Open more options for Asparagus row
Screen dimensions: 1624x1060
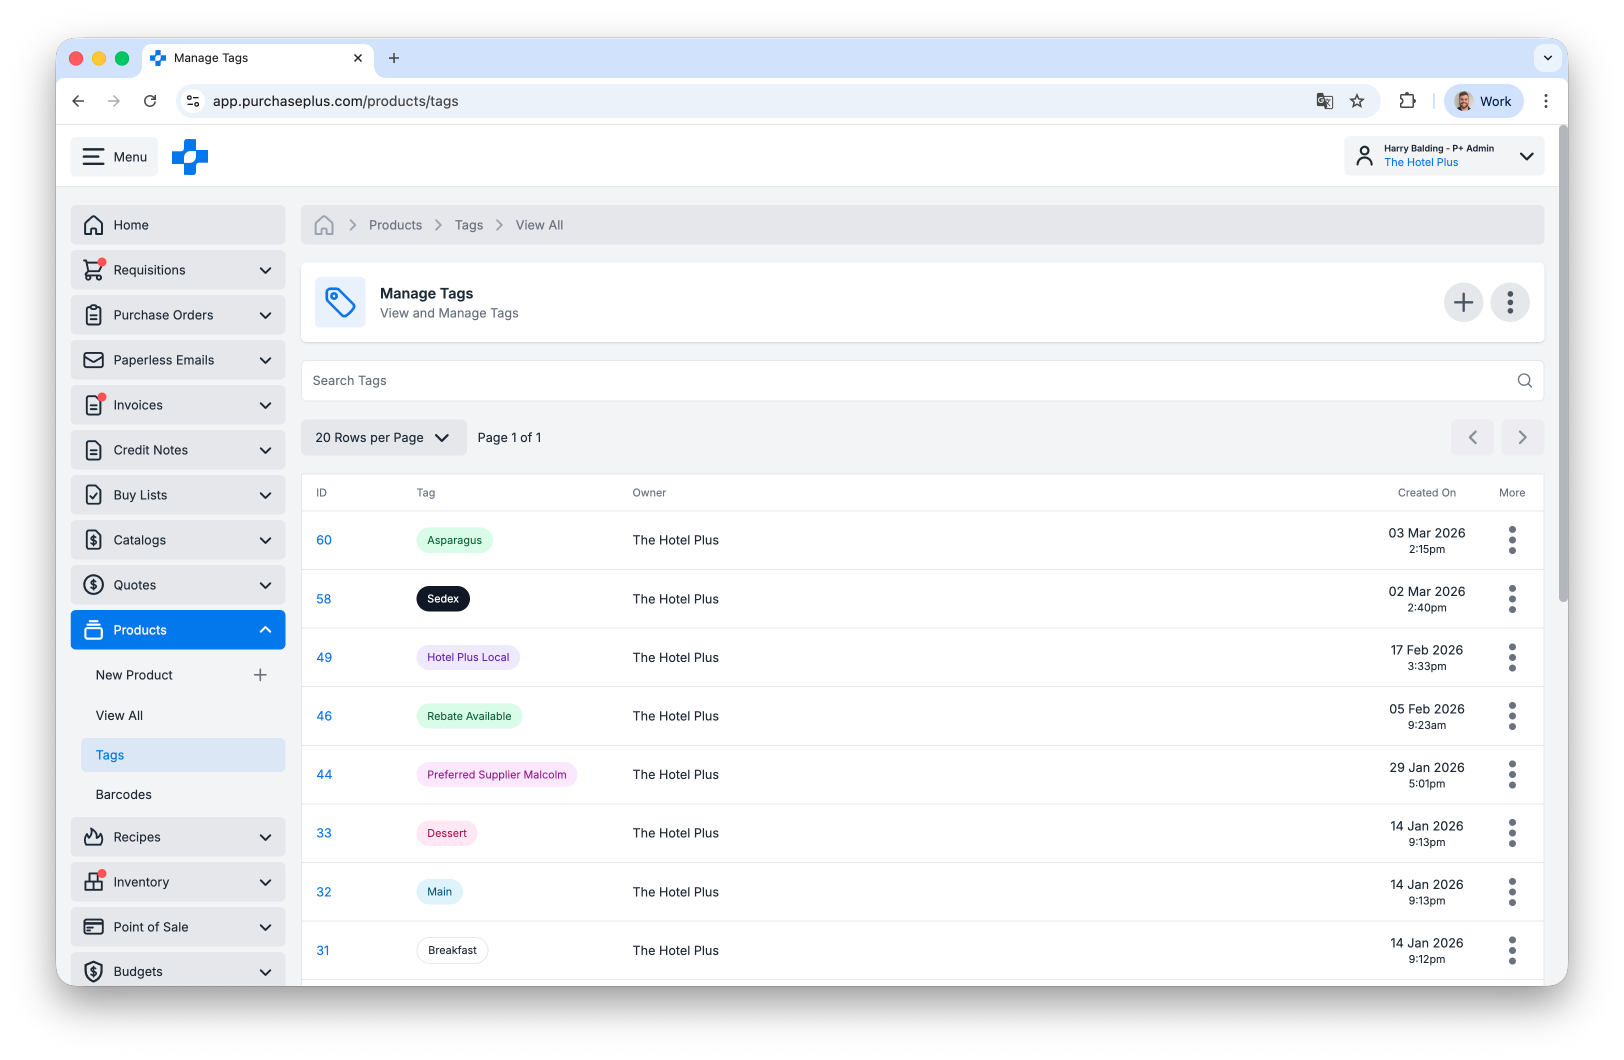click(x=1512, y=540)
